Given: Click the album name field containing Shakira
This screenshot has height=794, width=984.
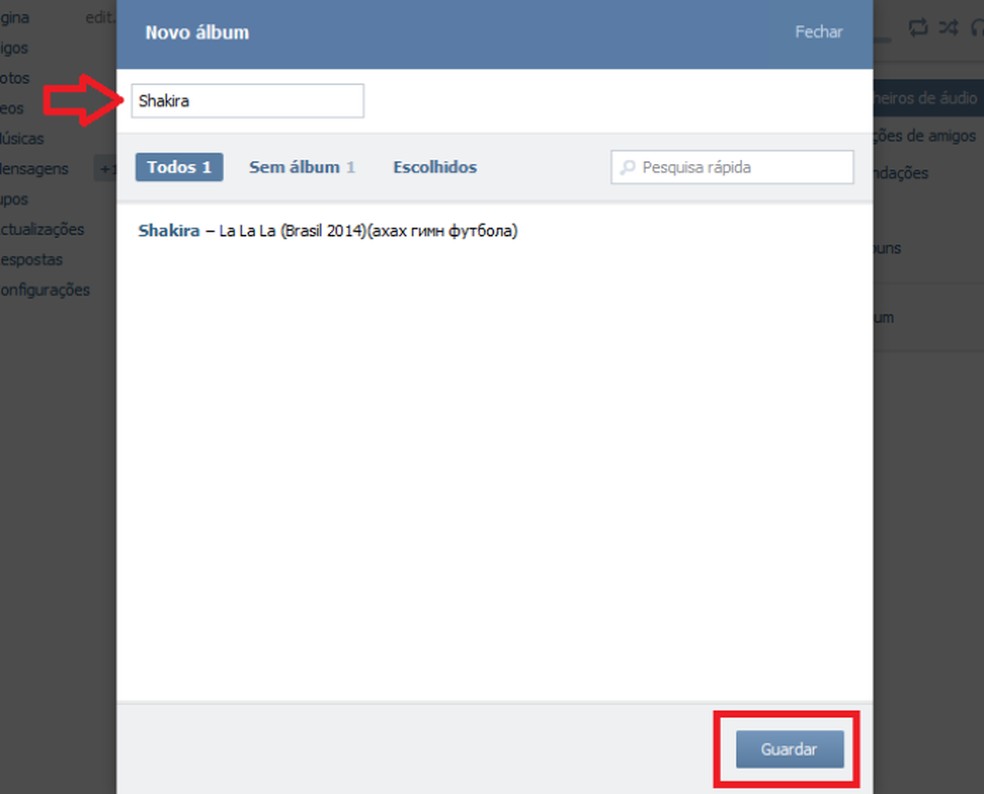Looking at the screenshot, I should (247, 100).
